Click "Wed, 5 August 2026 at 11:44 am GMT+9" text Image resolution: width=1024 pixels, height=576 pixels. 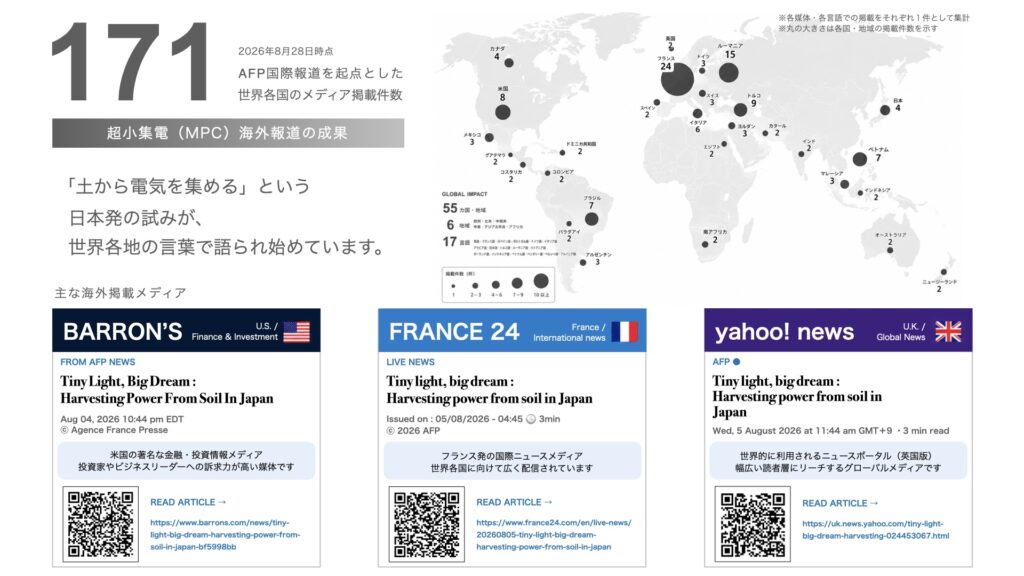tap(802, 431)
